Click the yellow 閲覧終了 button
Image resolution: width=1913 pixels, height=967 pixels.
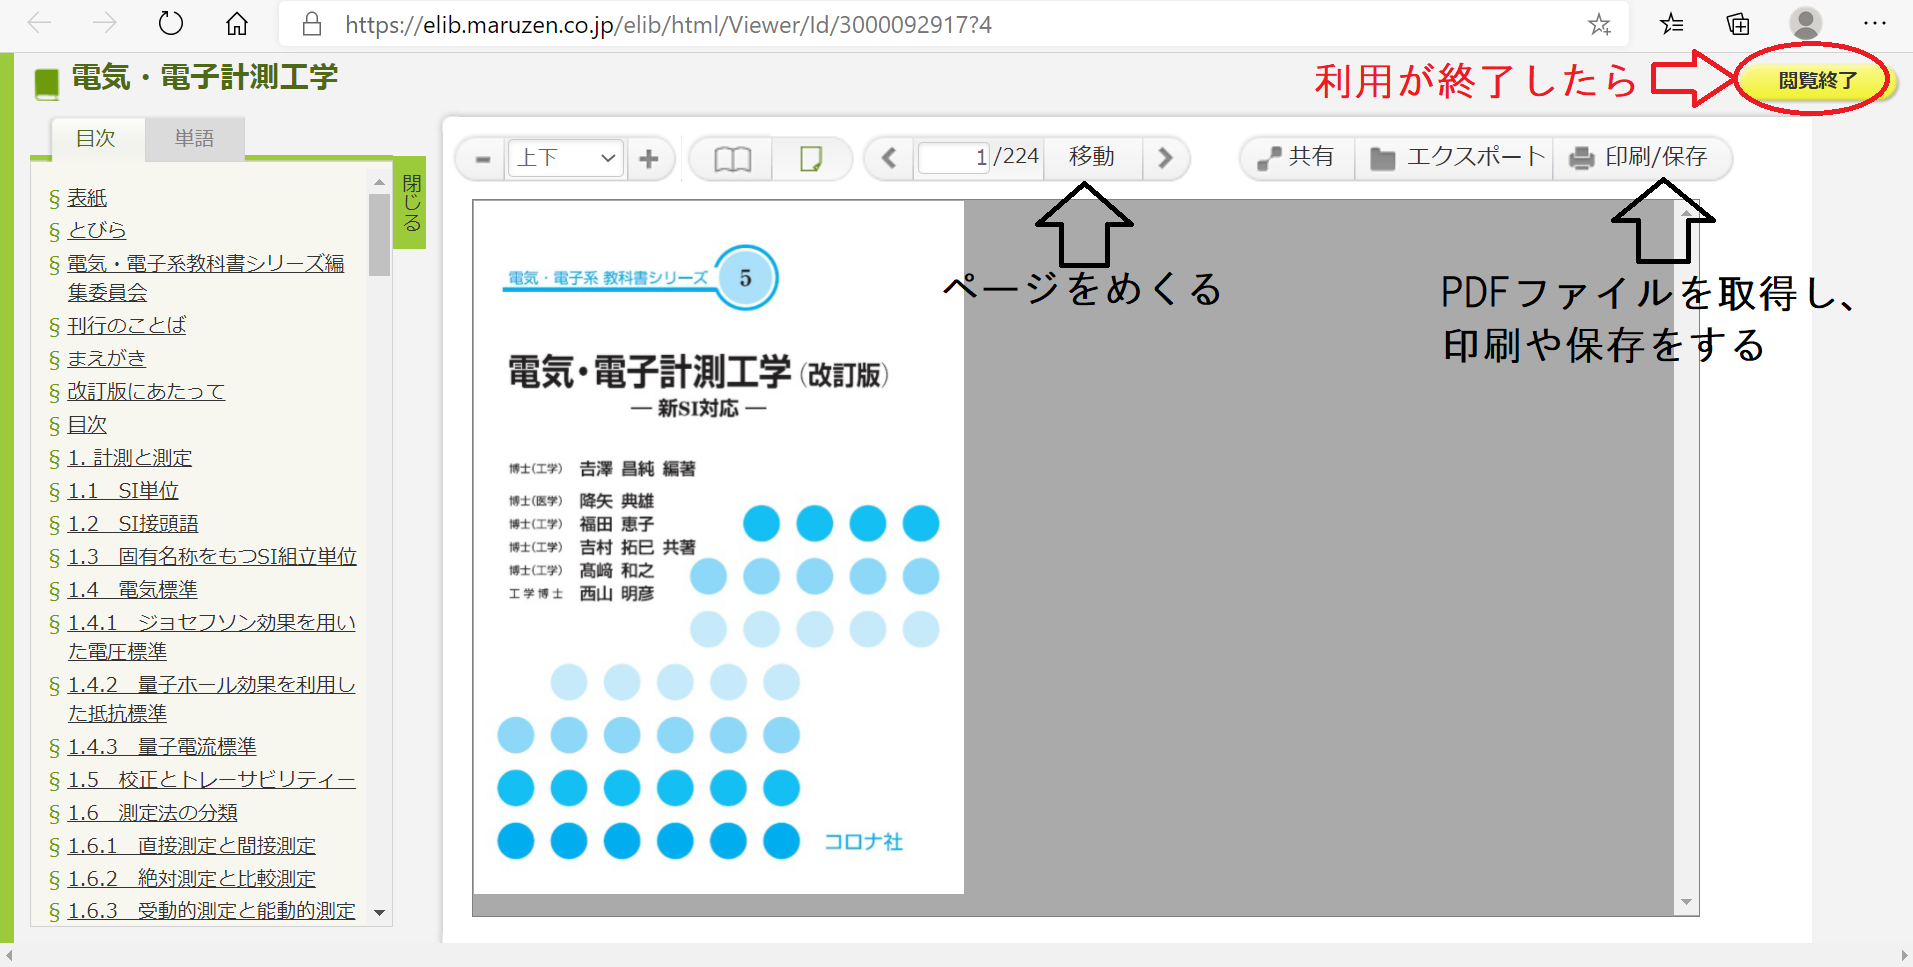1816,80
